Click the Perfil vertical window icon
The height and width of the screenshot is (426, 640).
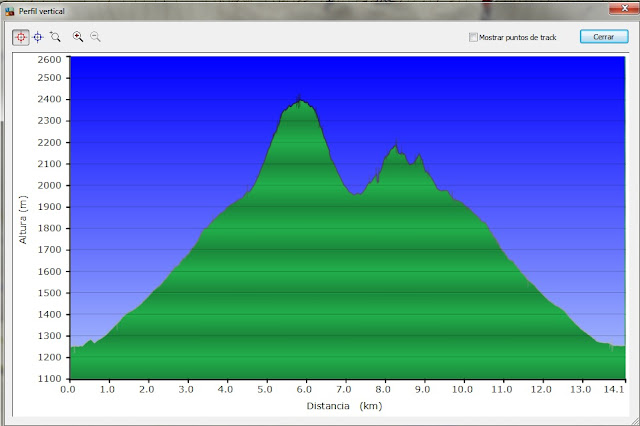click(x=10, y=11)
